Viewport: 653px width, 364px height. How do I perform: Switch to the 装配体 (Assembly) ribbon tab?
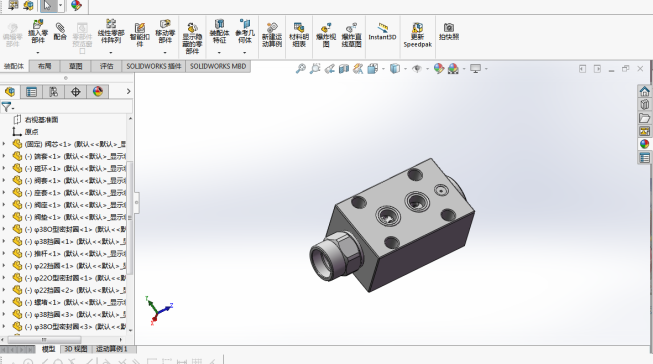click(x=14, y=66)
